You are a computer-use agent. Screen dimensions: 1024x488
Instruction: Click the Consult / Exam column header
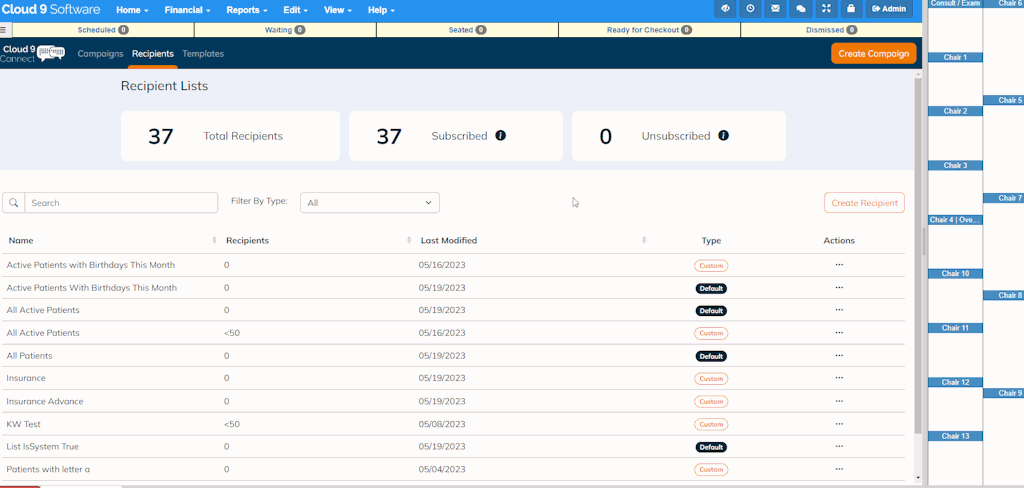pos(955,3)
